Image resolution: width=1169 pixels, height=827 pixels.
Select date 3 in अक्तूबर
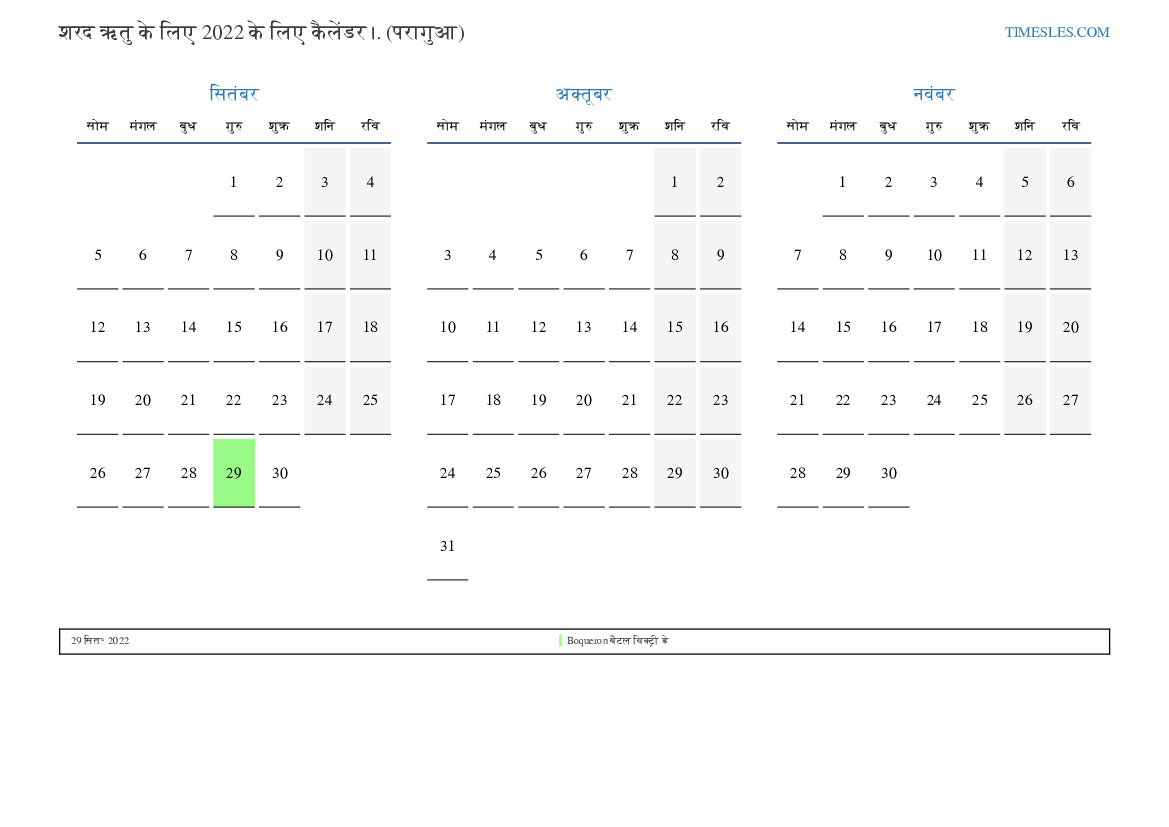pos(447,255)
